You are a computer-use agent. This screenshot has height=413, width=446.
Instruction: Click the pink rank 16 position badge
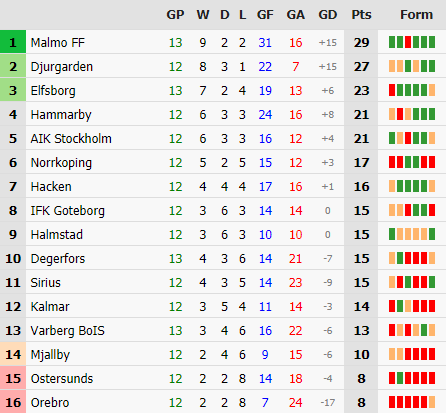(13, 402)
